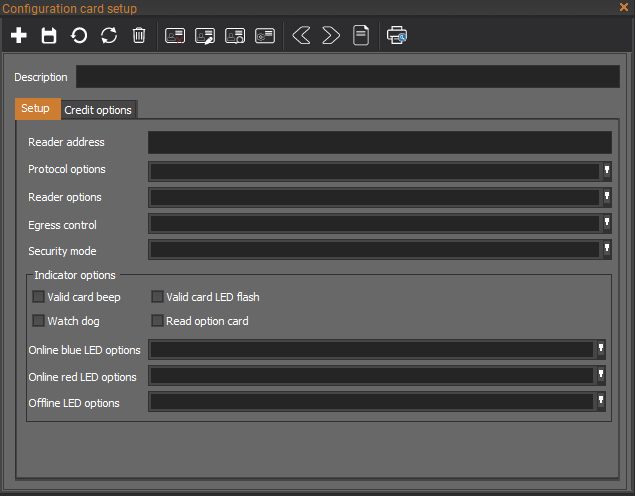The width and height of the screenshot is (635, 496).
Task: Click the Security mode combo box field
Action: [x=379, y=249]
